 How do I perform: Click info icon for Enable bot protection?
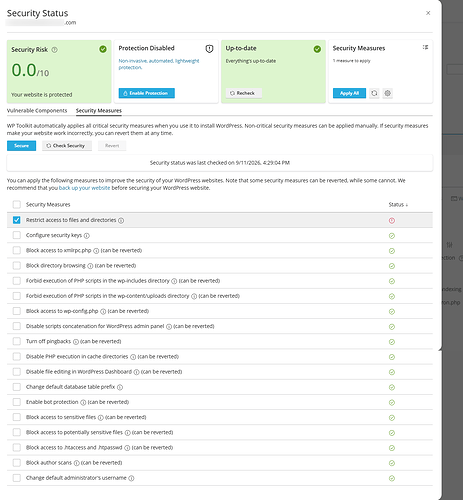pyautogui.click(x=83, y=402)
